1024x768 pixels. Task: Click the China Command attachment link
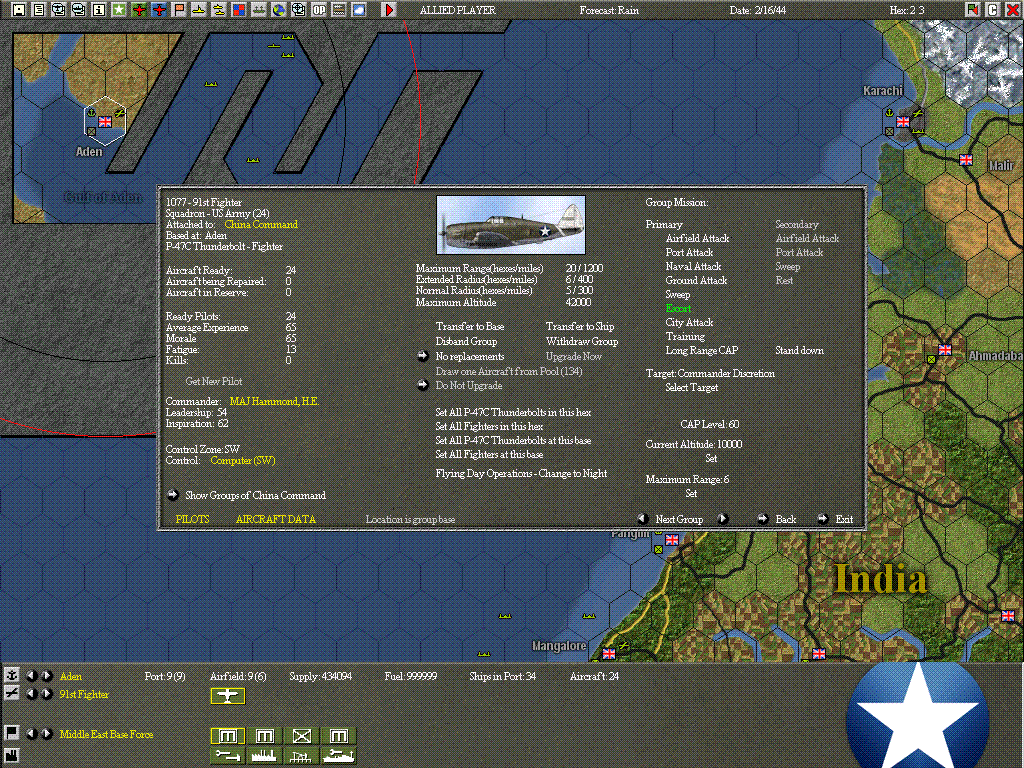(261, 224)
